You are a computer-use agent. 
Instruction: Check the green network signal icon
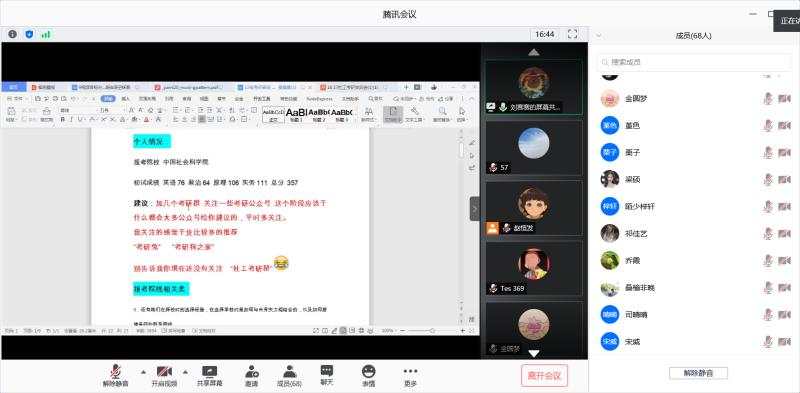(x=46, y=34)
